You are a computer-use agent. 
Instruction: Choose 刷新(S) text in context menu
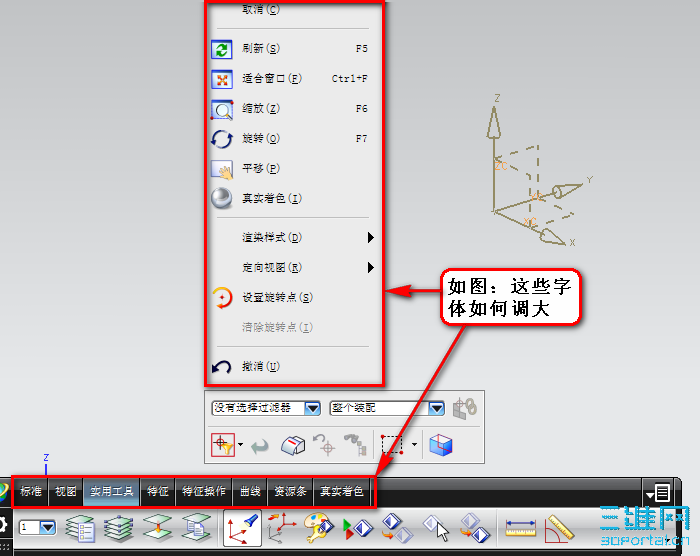pos(261,49)
